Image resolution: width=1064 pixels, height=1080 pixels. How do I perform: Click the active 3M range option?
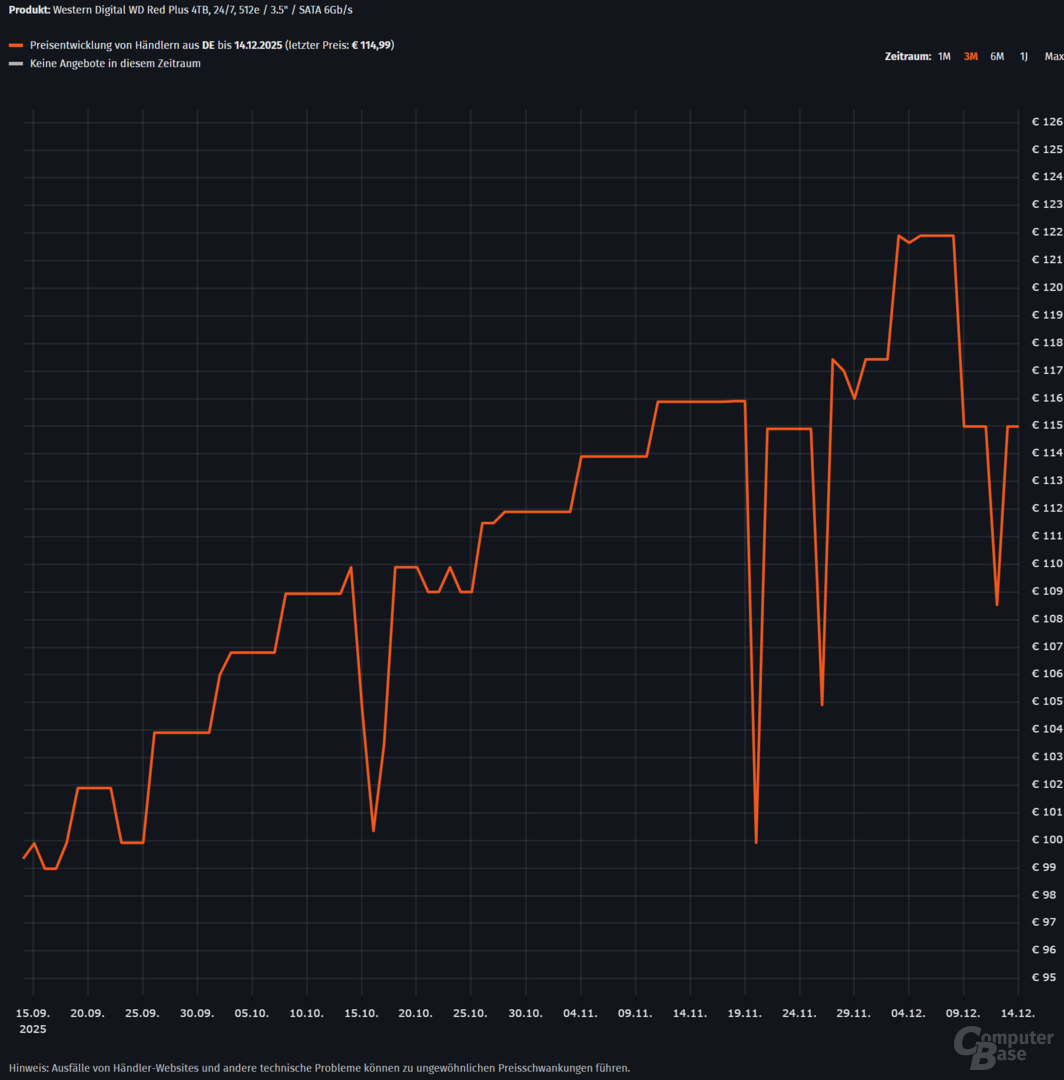coord(970,56)
